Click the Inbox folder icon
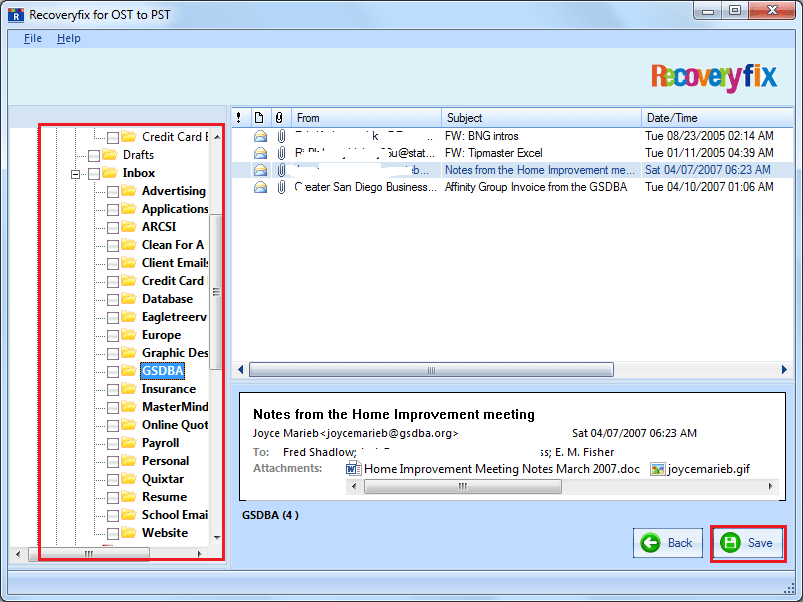The image size is (803, 602). pyautogui.click(x=110, y=173)
